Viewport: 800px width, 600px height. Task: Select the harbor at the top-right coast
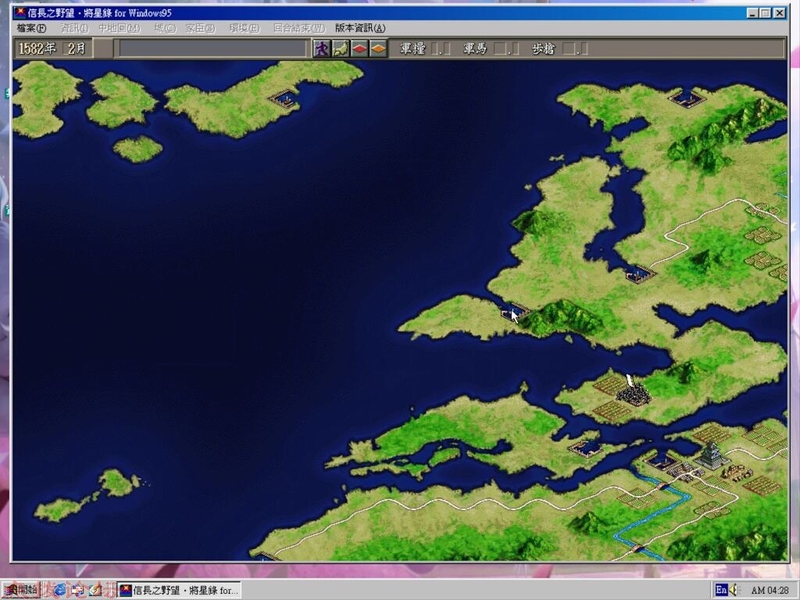pos(687,97)
